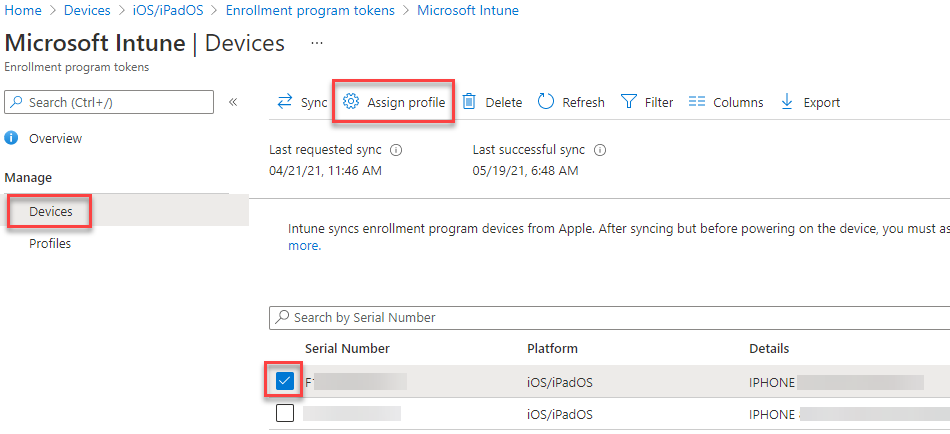Uncheck the first iPhone device row checkbox
Image resolution: width=950 pixels, height=434 pixels.
click(284, 381)
